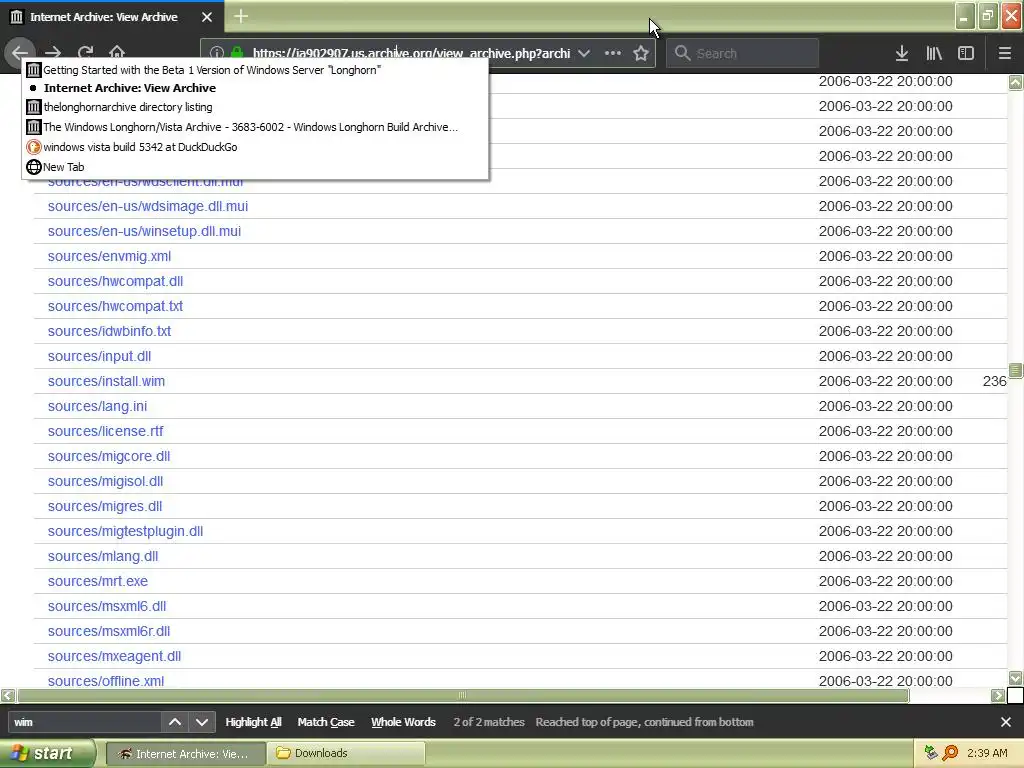Click the browser Back arrow button
This screenshot has width=1024, height=768.
[20, 52]
